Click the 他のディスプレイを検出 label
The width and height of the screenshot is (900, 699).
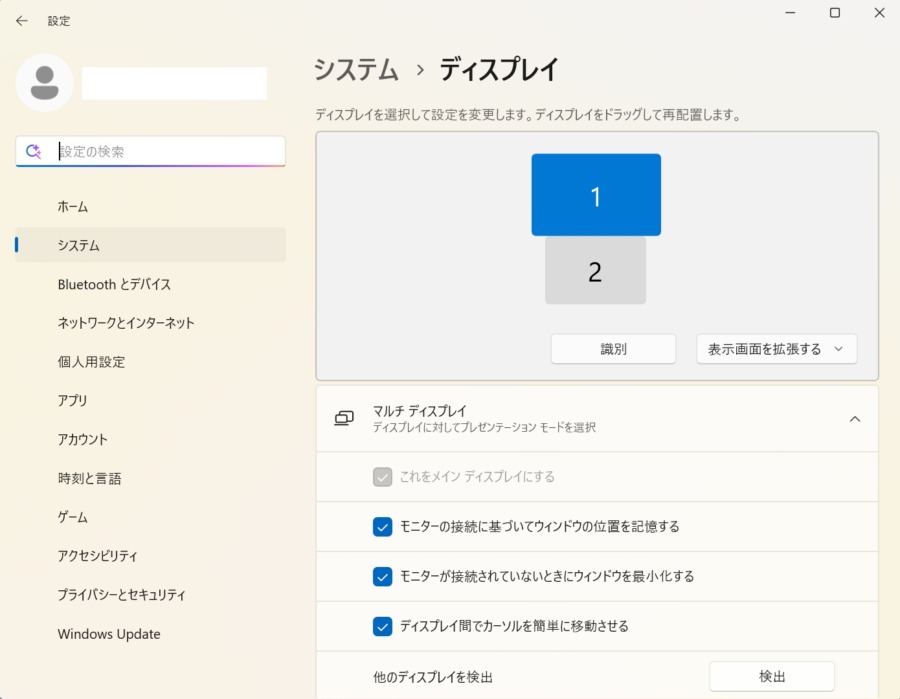pos(433,677)
